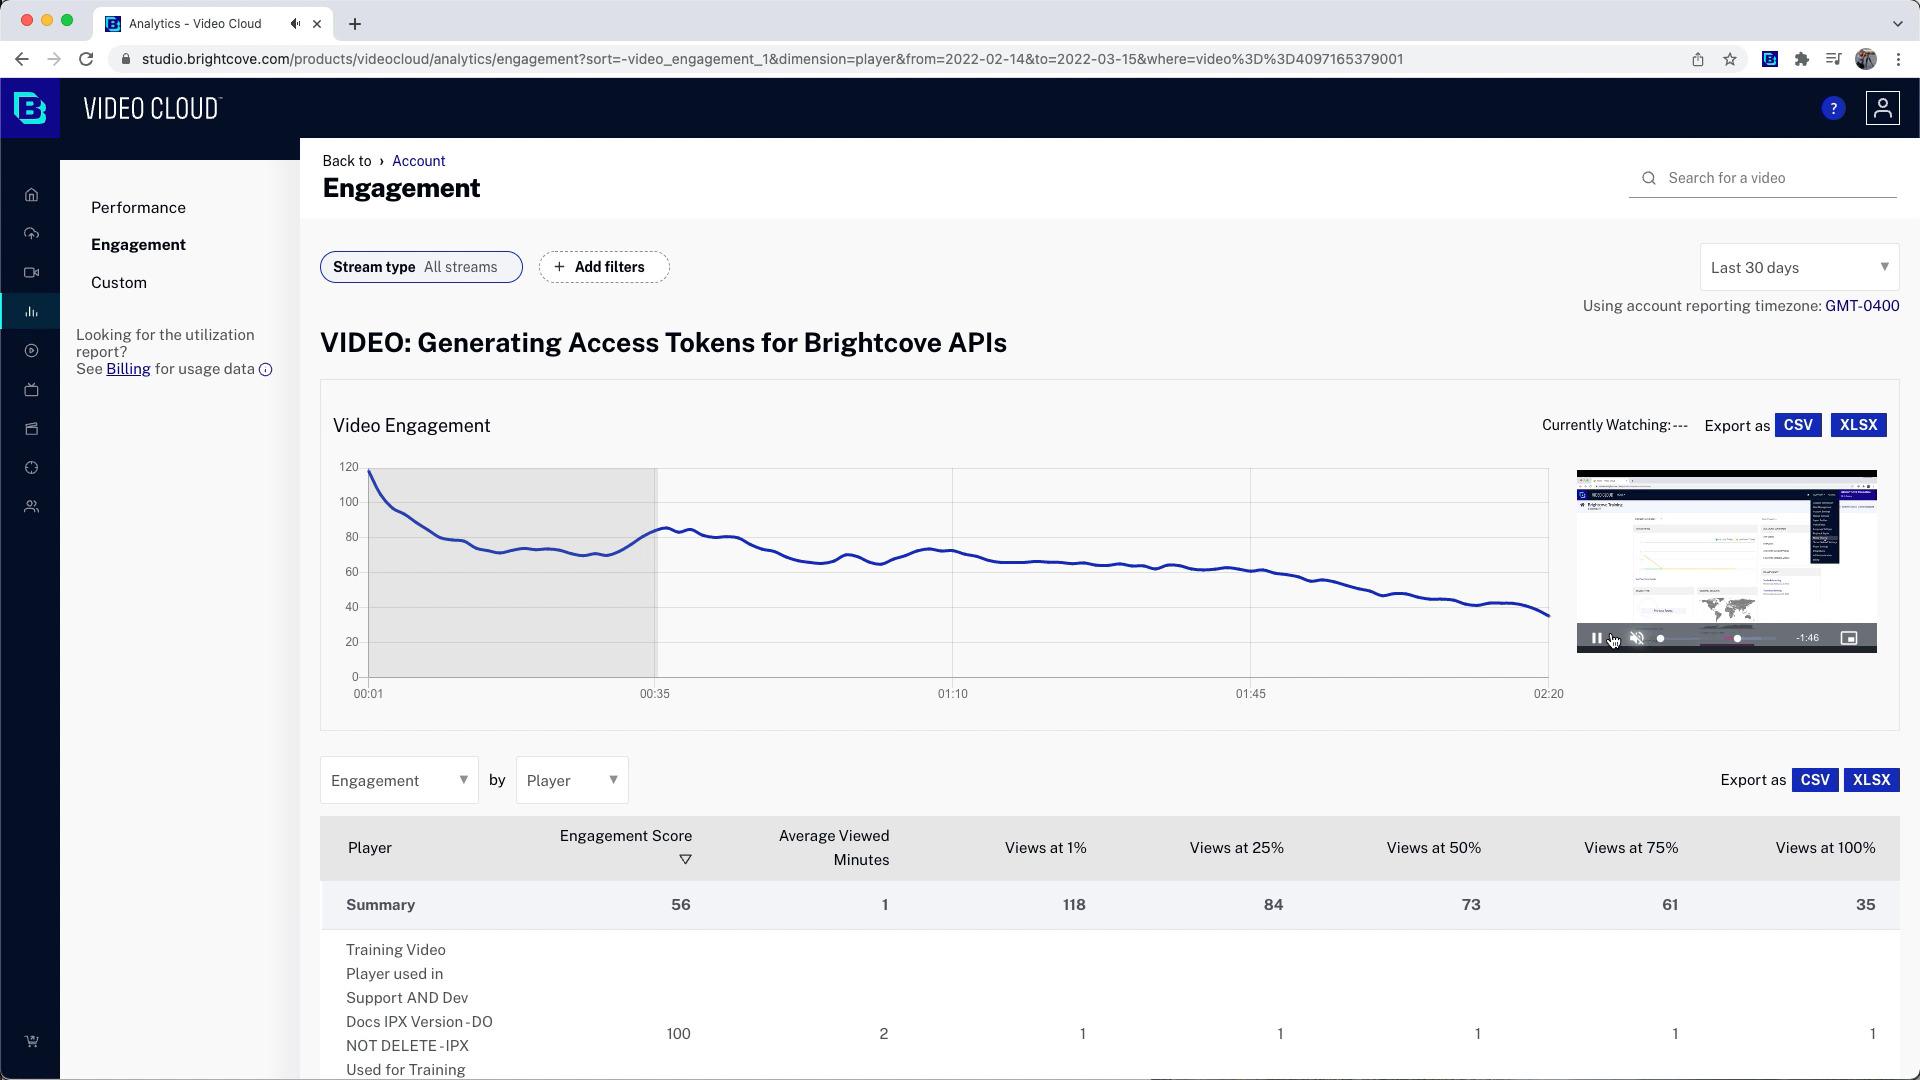
Task: Open the Player dimension dropdown
Action: pyautogui.click(x=572, y=780)
